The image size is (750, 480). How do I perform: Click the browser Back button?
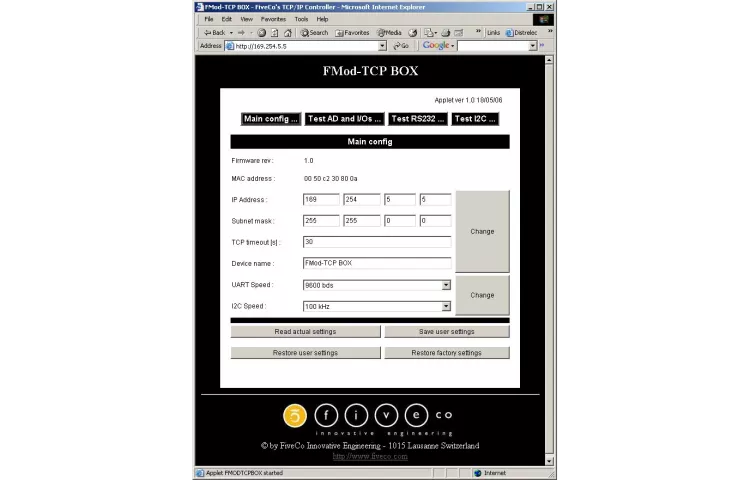(x=214, y=32)
